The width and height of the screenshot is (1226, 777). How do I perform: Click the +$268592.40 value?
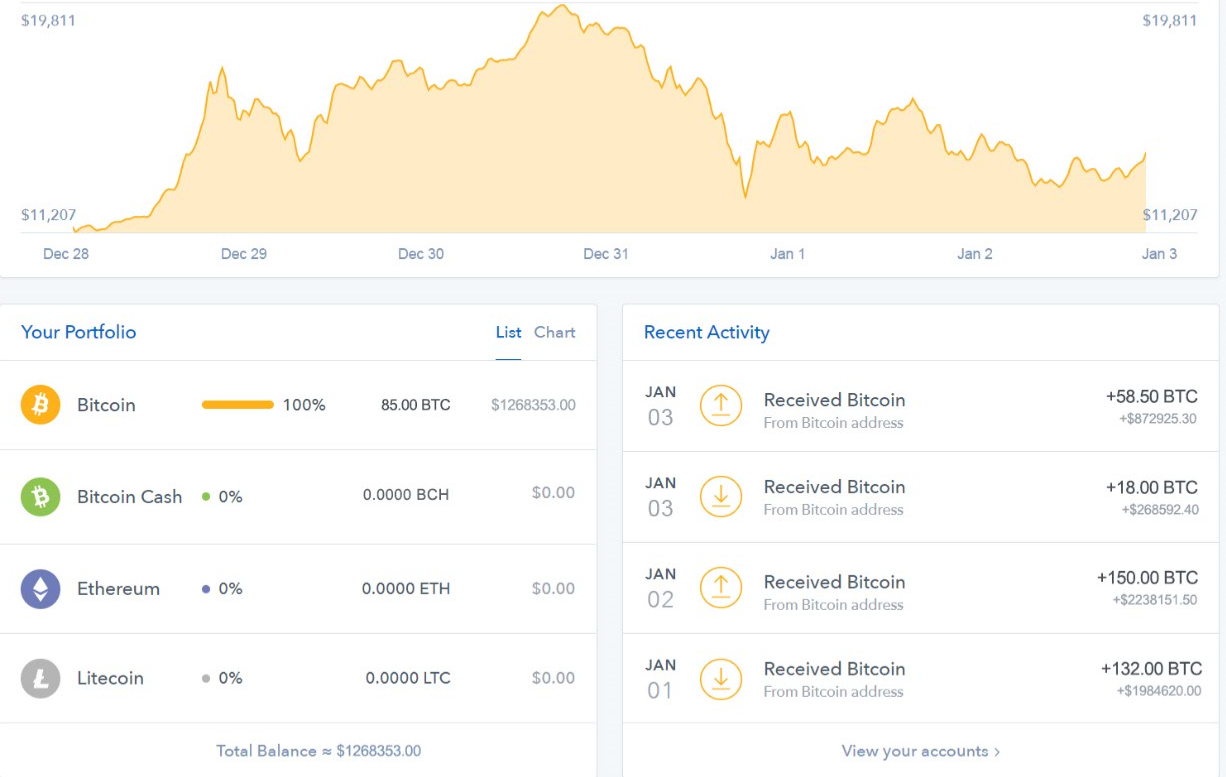[x=1160, y=510]
